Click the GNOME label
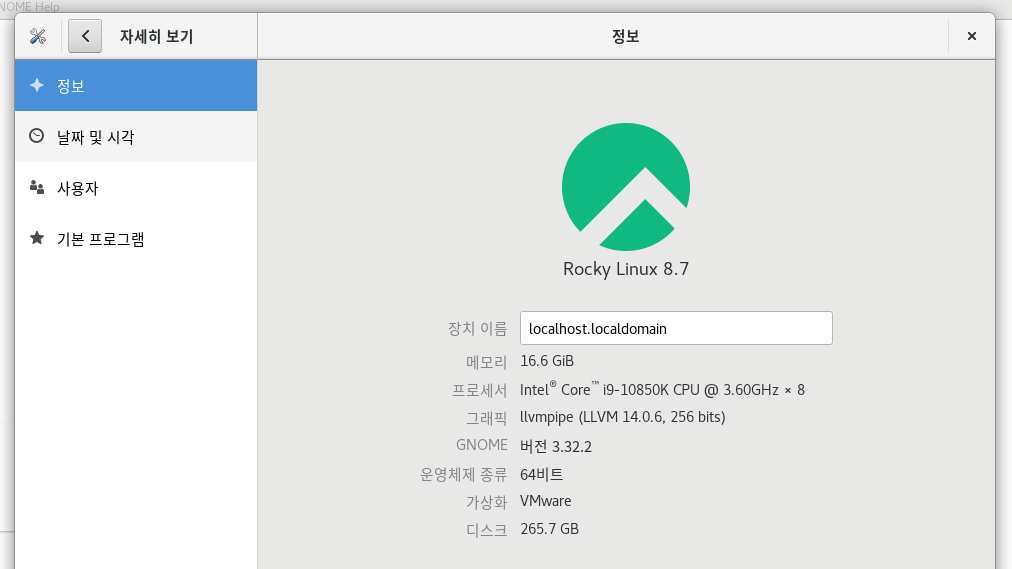The width and height of the screenshot is (1012, 569). [x=481, y=445]
